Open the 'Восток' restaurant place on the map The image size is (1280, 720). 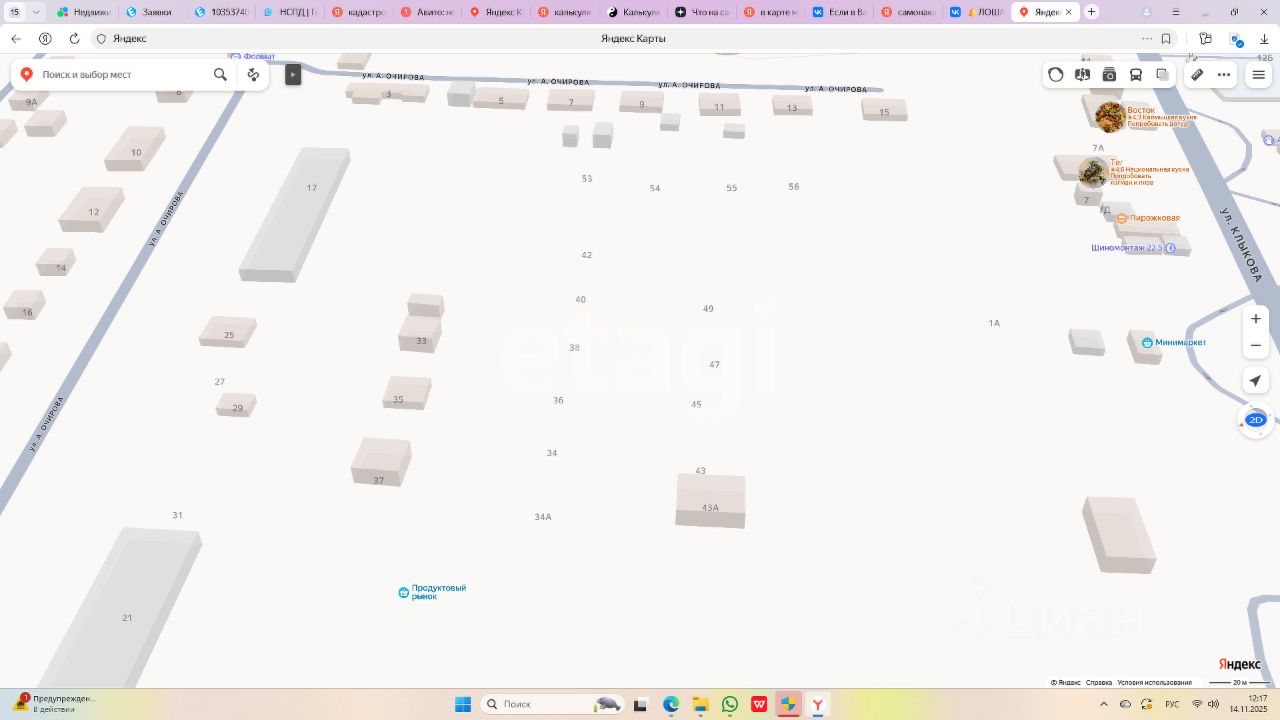pos(1141,110)
